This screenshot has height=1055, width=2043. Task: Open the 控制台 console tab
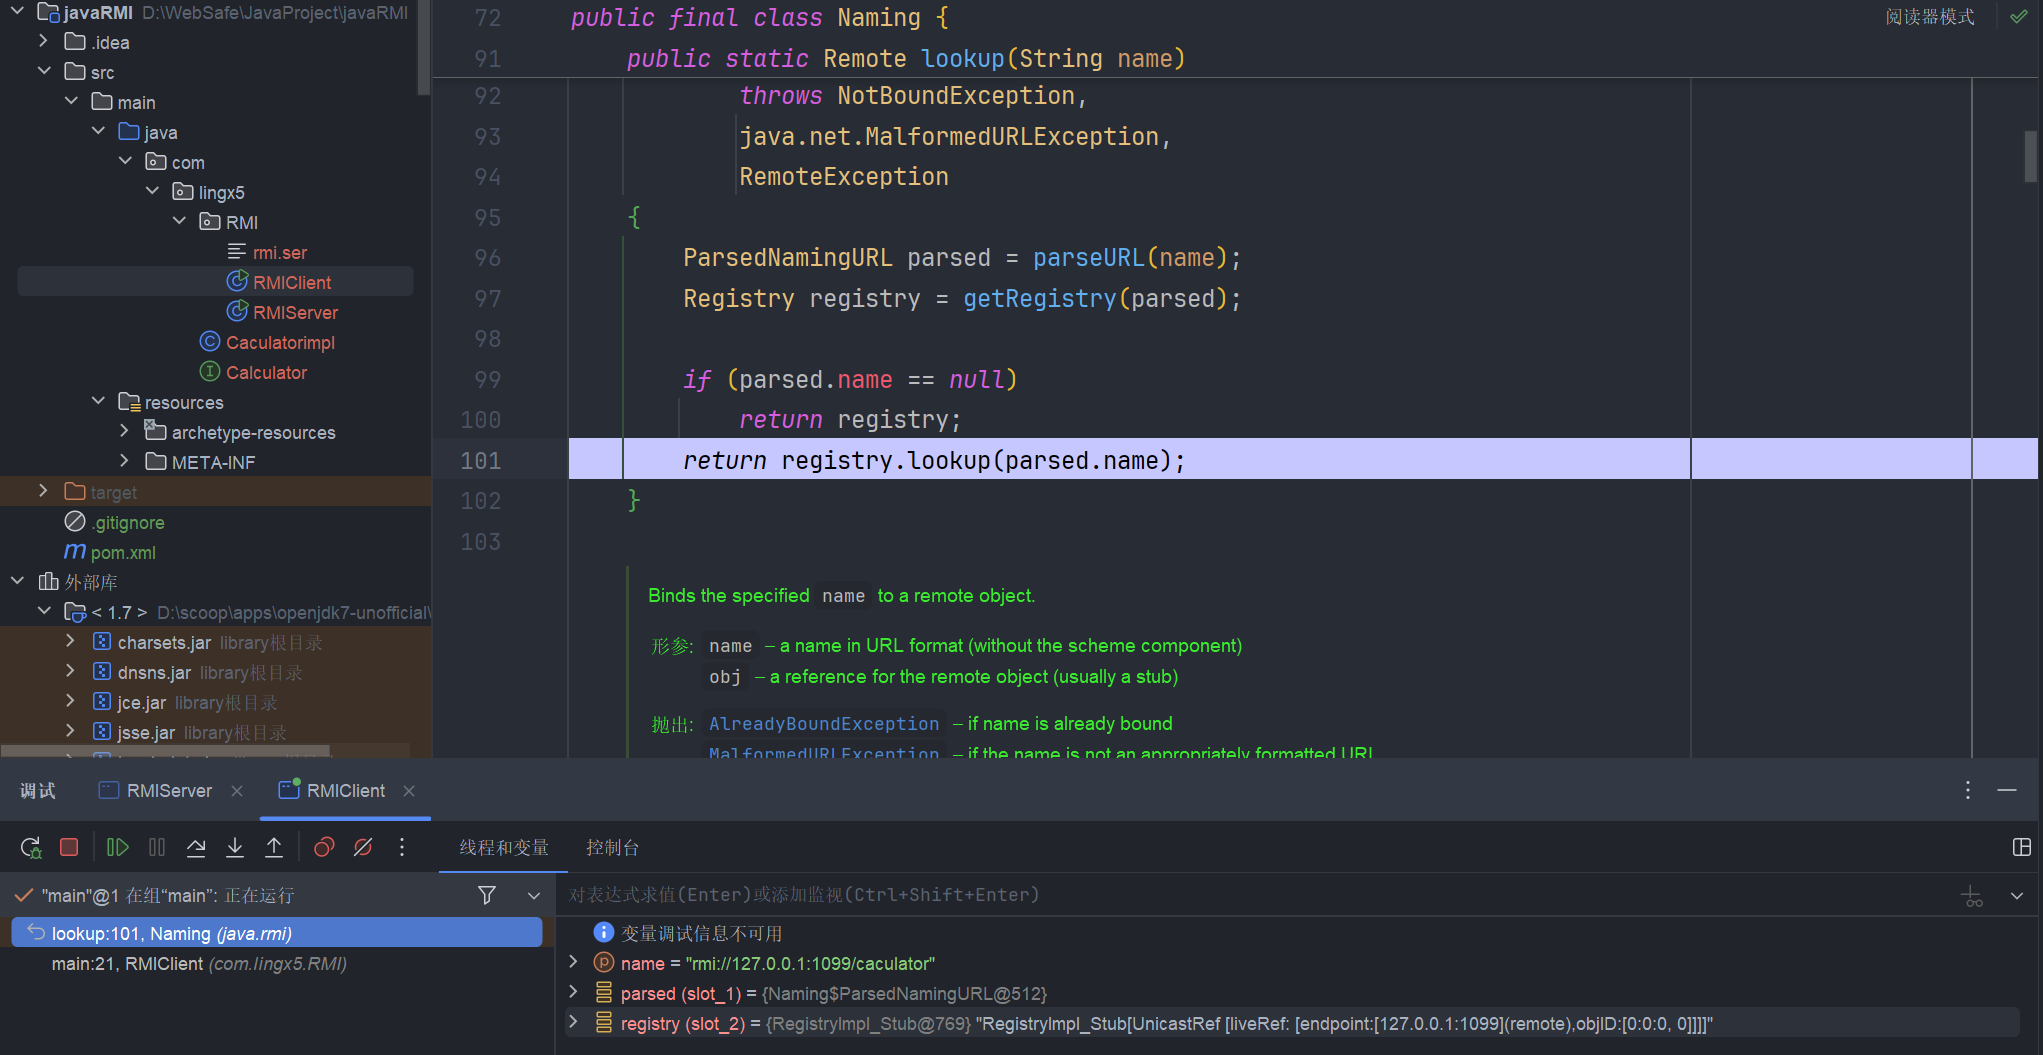[613, 848]
